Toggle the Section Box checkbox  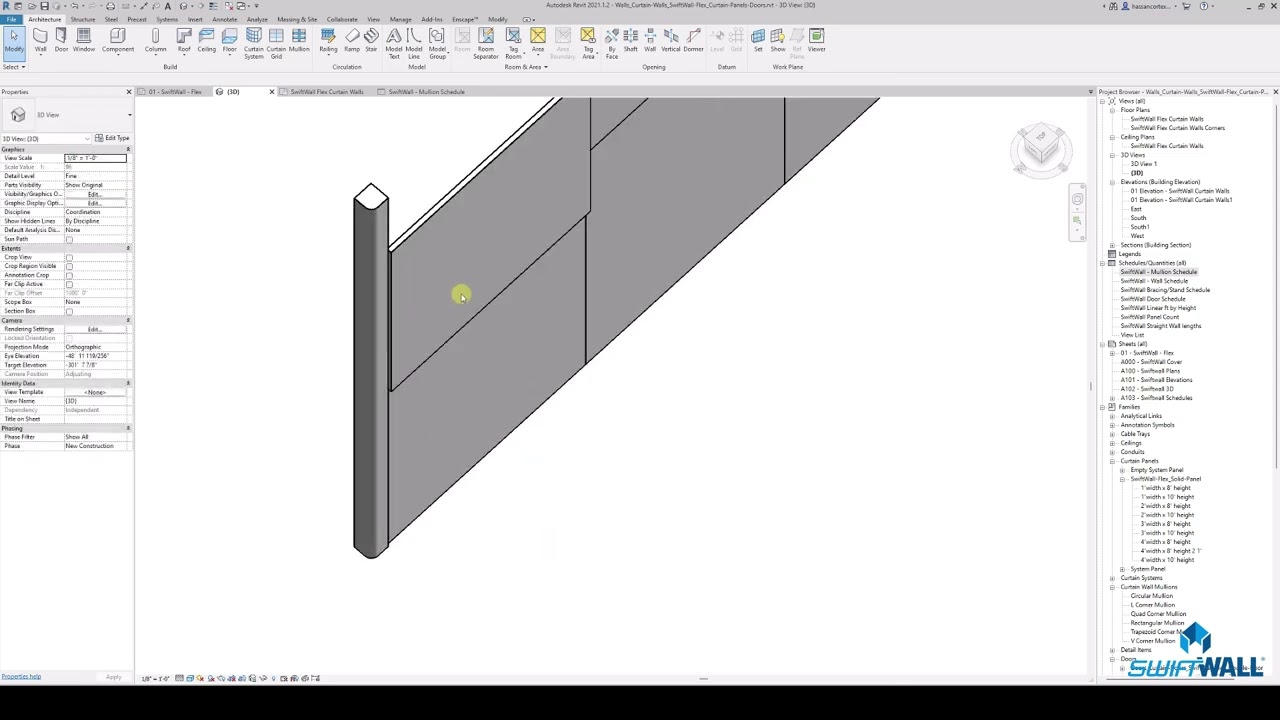coord(69,312)
